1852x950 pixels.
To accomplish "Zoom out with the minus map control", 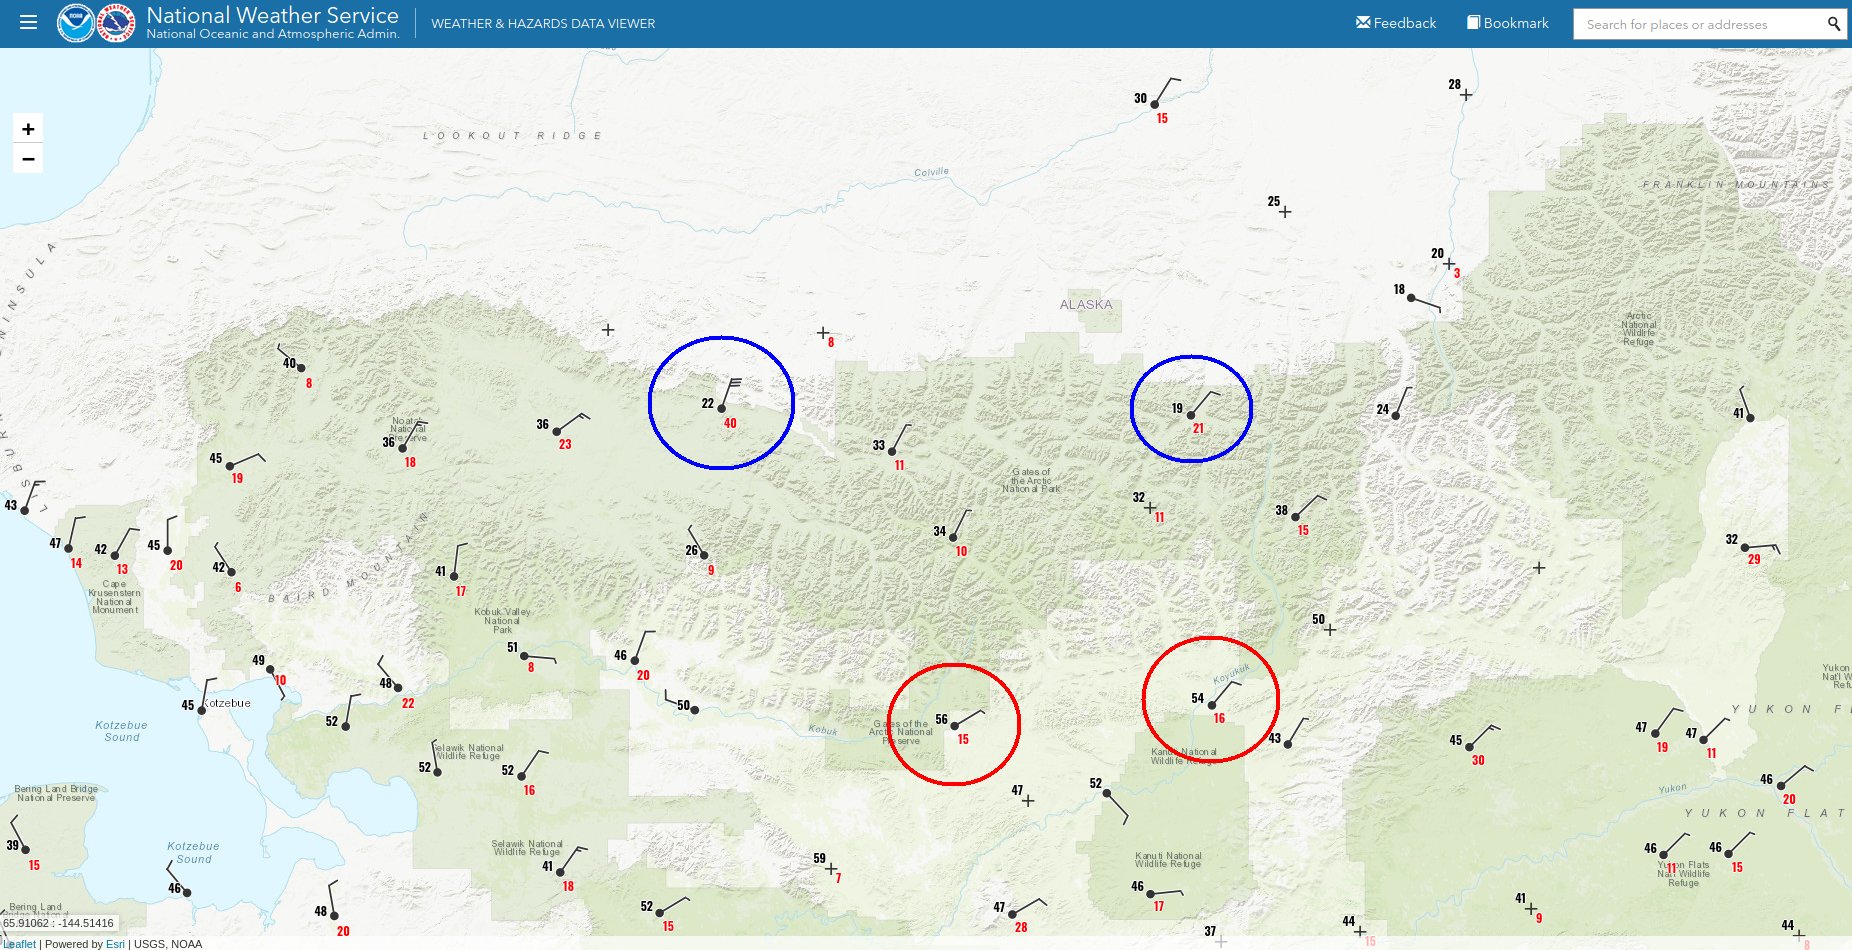I will (x=28, y=158).
